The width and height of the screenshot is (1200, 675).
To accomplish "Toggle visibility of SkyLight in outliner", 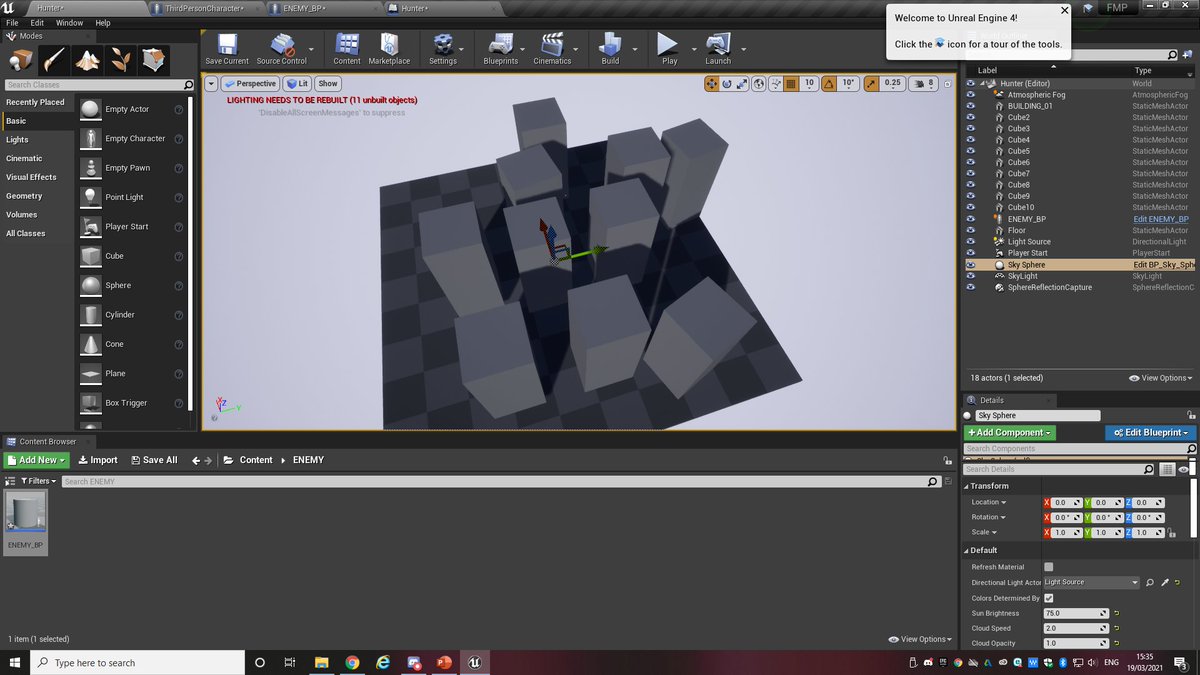I will 970,276.
